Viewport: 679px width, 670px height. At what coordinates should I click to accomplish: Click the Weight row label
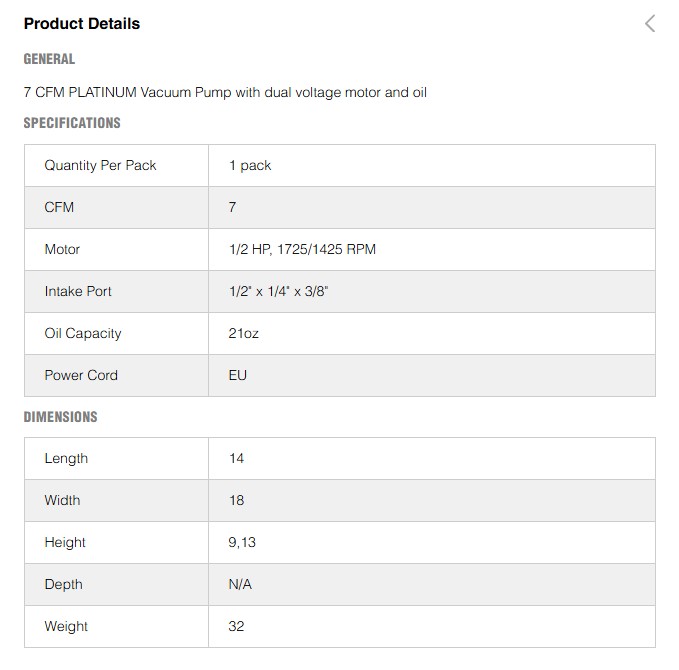66,626
